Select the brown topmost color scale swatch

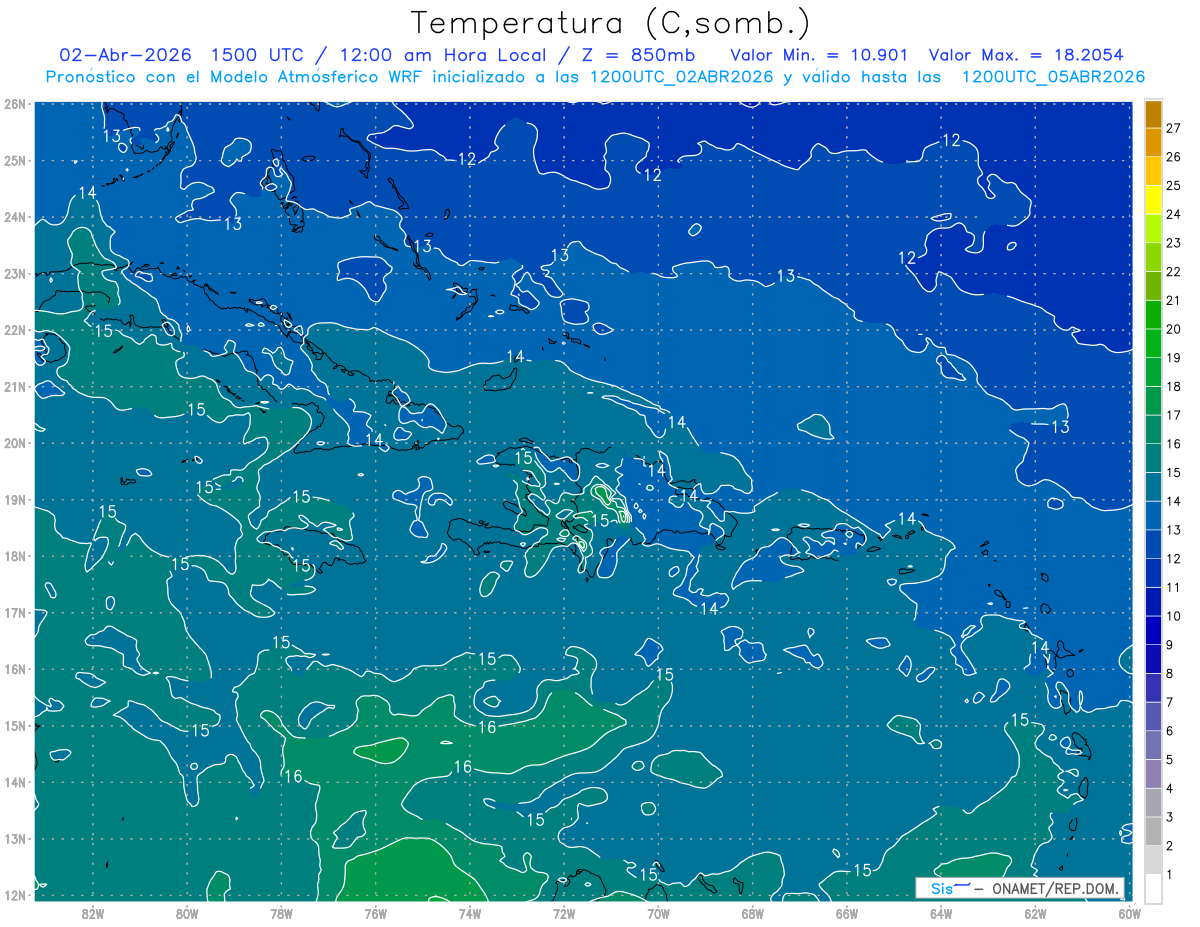pos(1154,114)
